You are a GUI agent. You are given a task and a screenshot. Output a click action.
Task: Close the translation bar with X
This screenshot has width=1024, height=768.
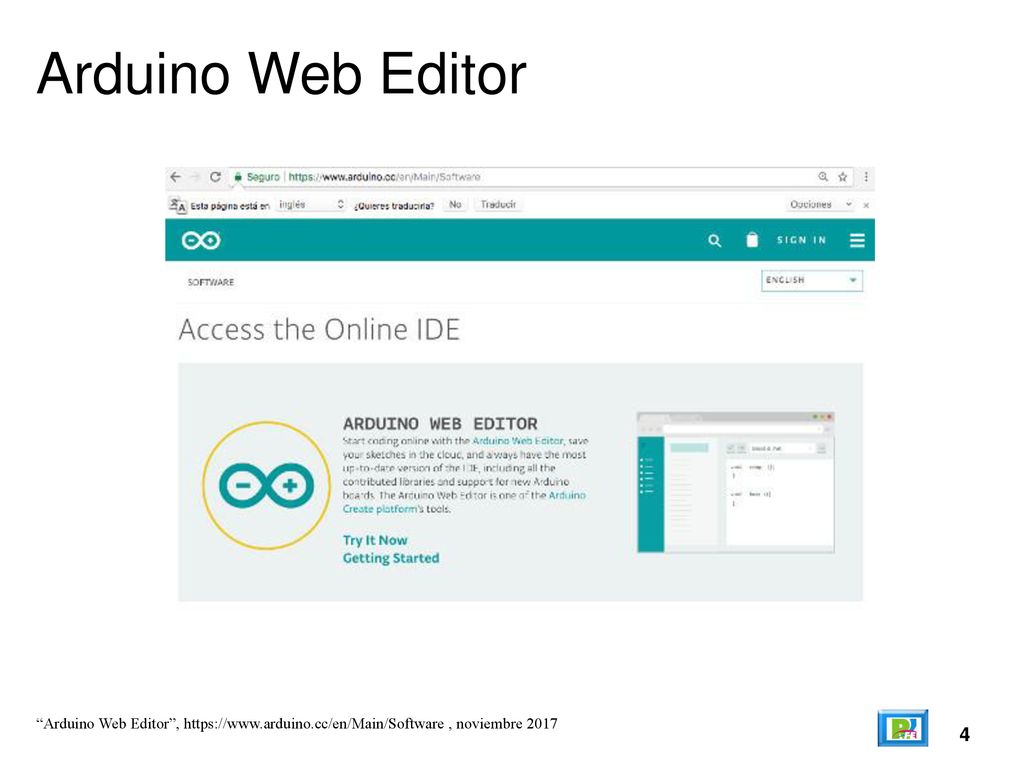866,205
